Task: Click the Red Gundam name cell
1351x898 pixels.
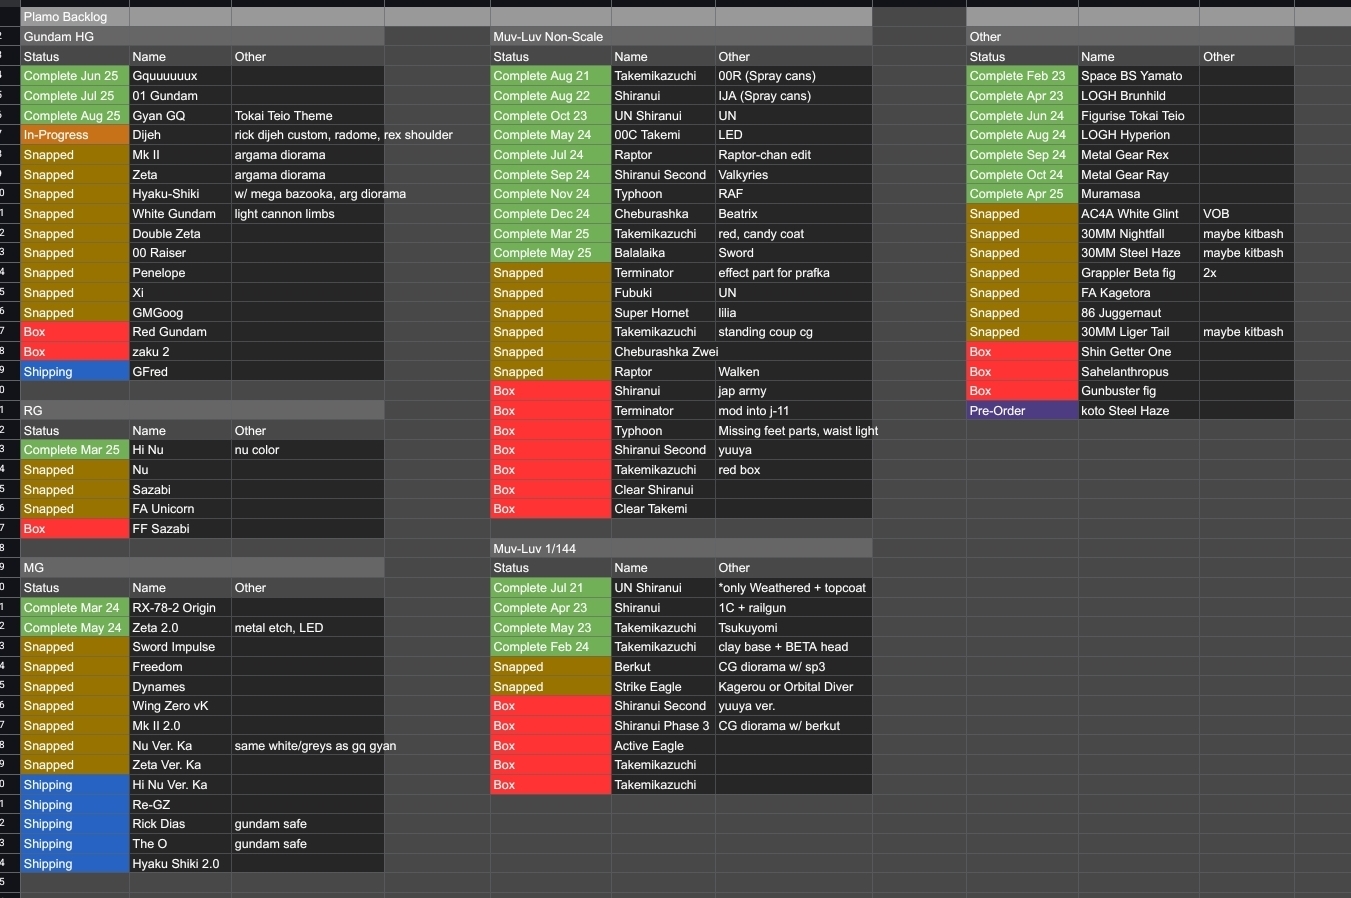Action: click(x=180, y=332)
